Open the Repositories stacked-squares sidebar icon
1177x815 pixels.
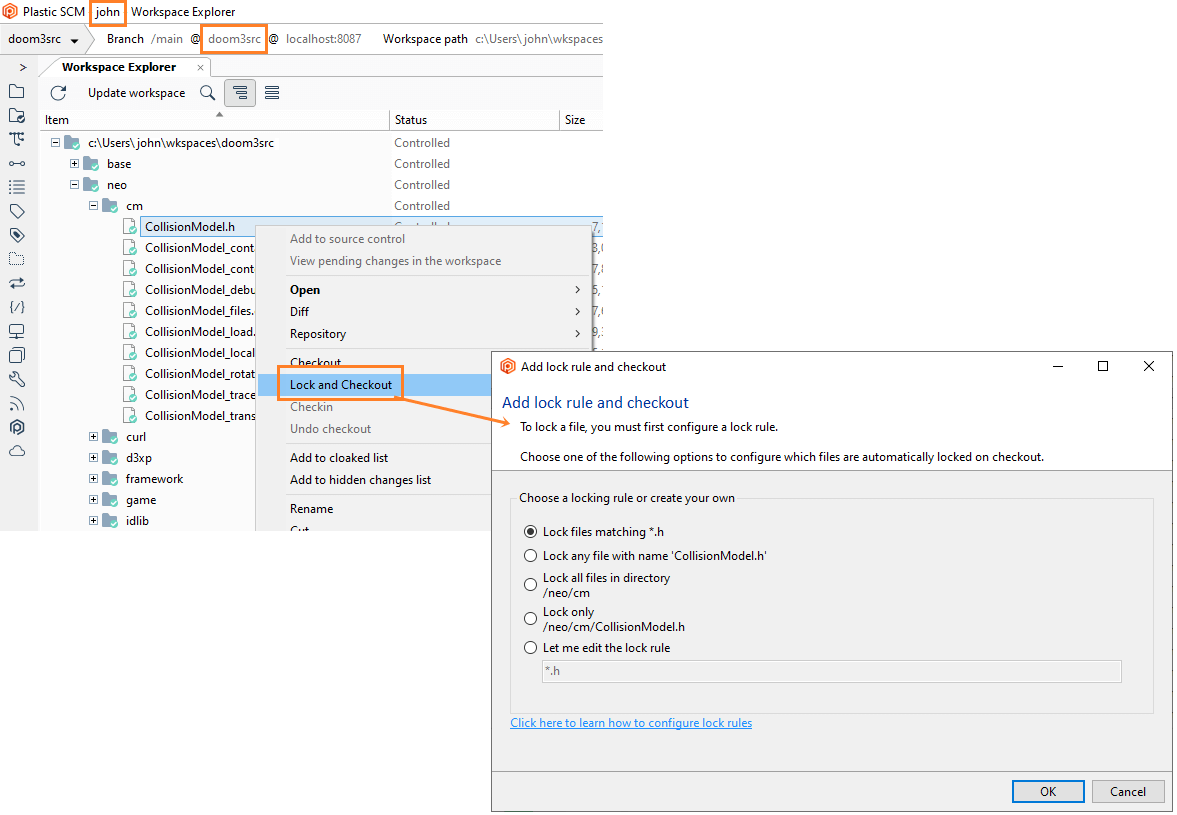pyautogui.click(x=17, y=355)
